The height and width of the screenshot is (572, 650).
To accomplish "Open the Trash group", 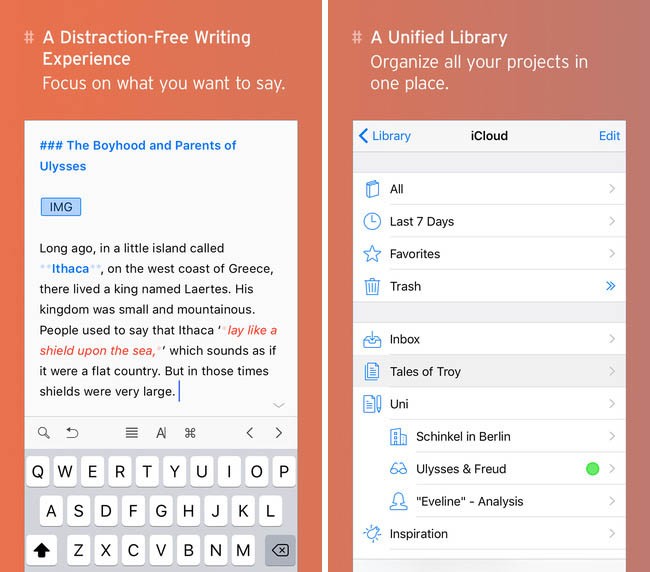I will tap(489, 286).
